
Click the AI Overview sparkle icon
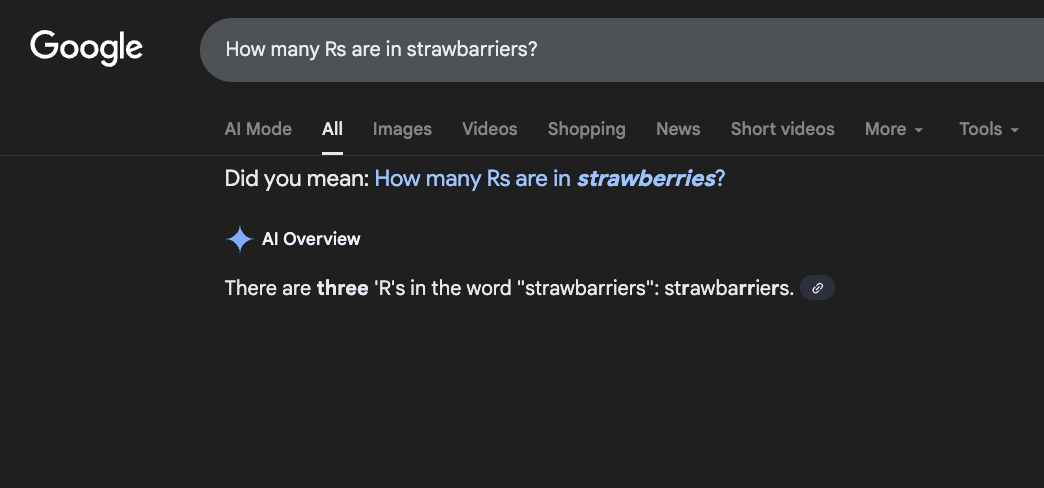(239, 239)
